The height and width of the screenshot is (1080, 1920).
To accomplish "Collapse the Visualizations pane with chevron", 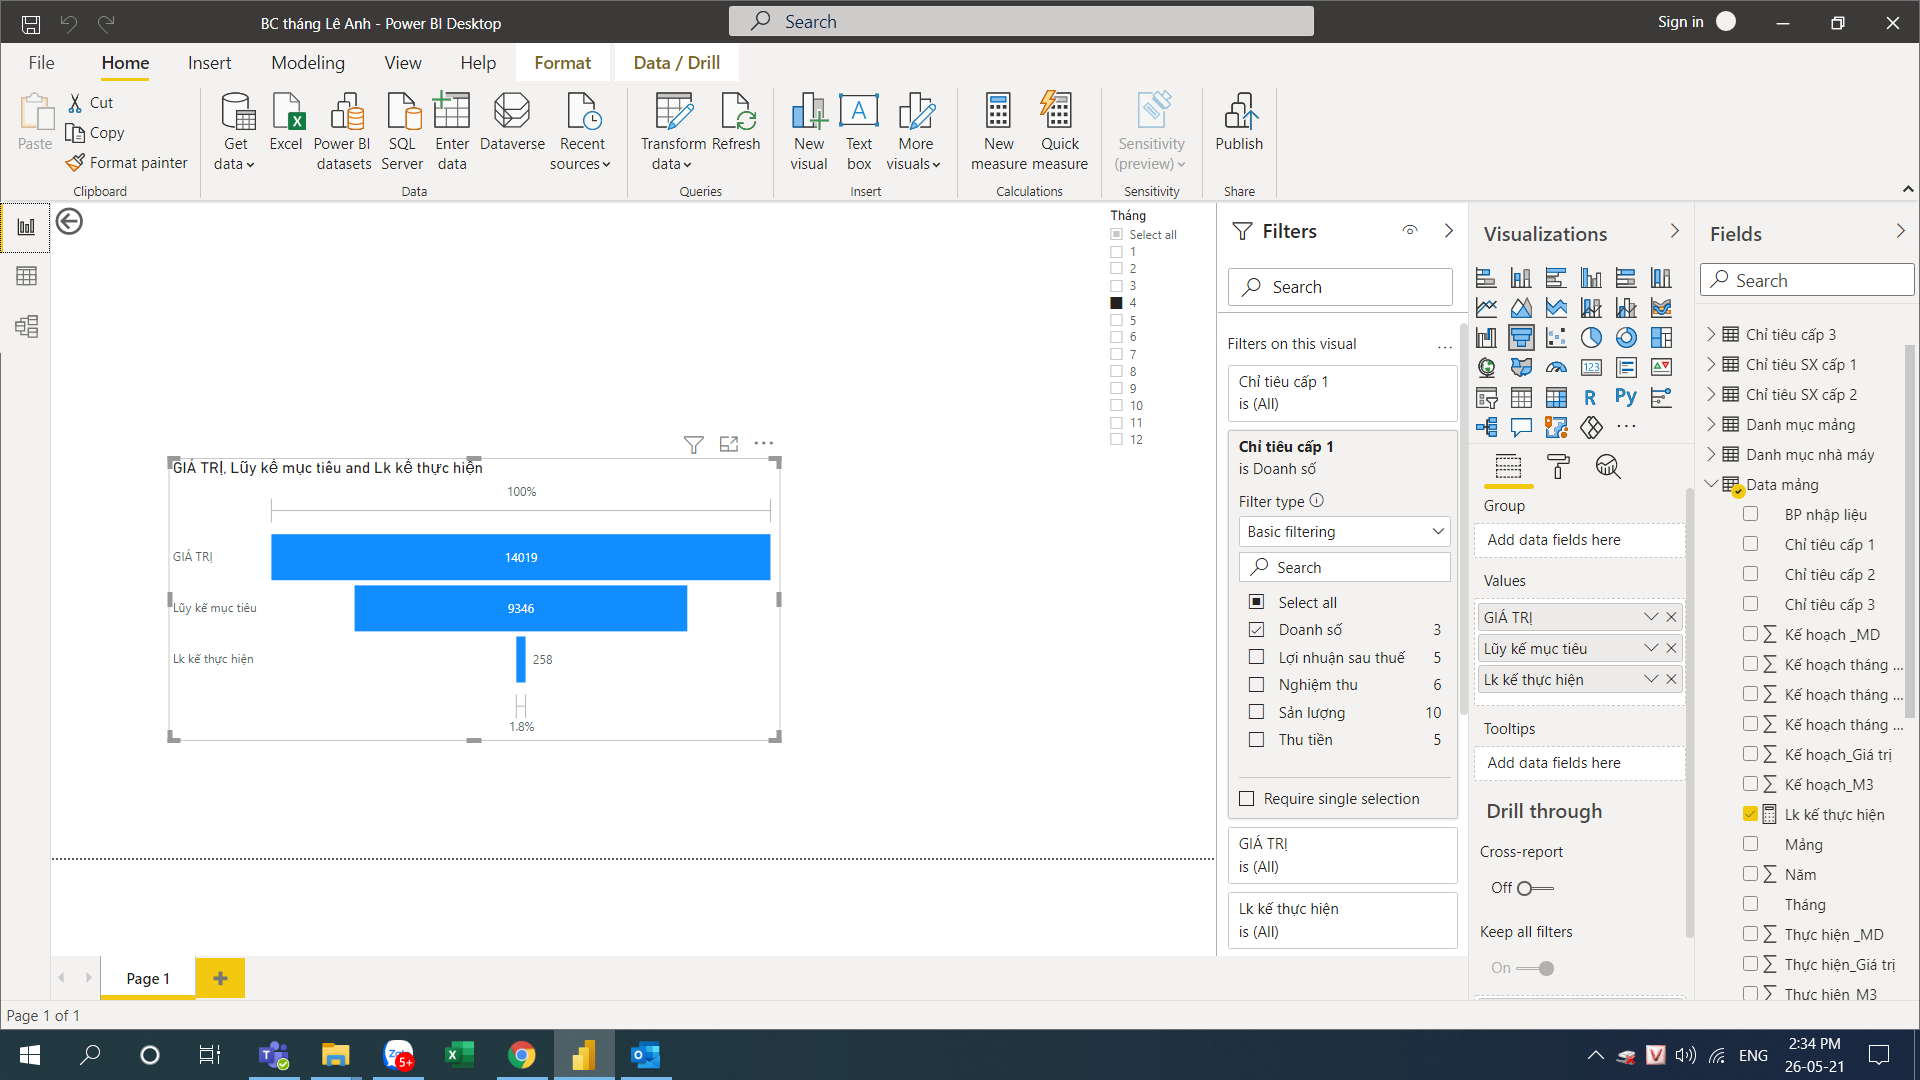I will [1675, 231].
